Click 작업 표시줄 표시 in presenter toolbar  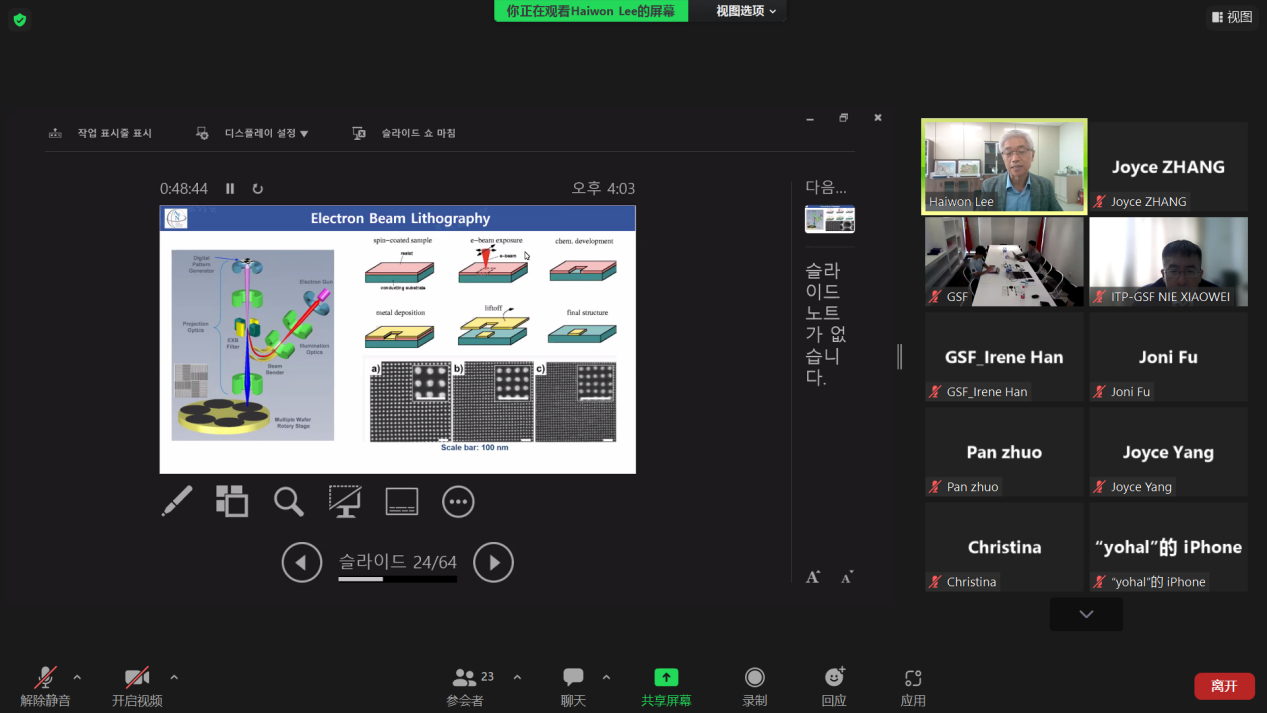click(x=101, y=133)
